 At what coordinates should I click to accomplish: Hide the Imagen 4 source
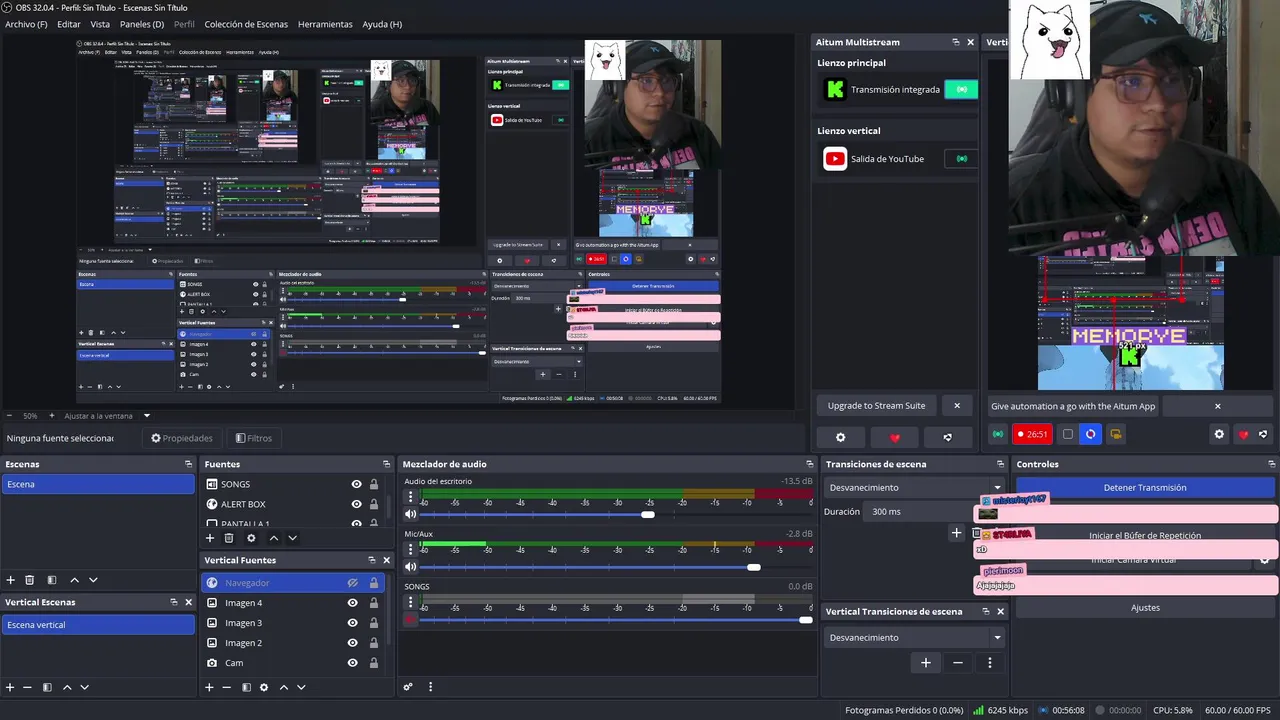coord(353,603)
